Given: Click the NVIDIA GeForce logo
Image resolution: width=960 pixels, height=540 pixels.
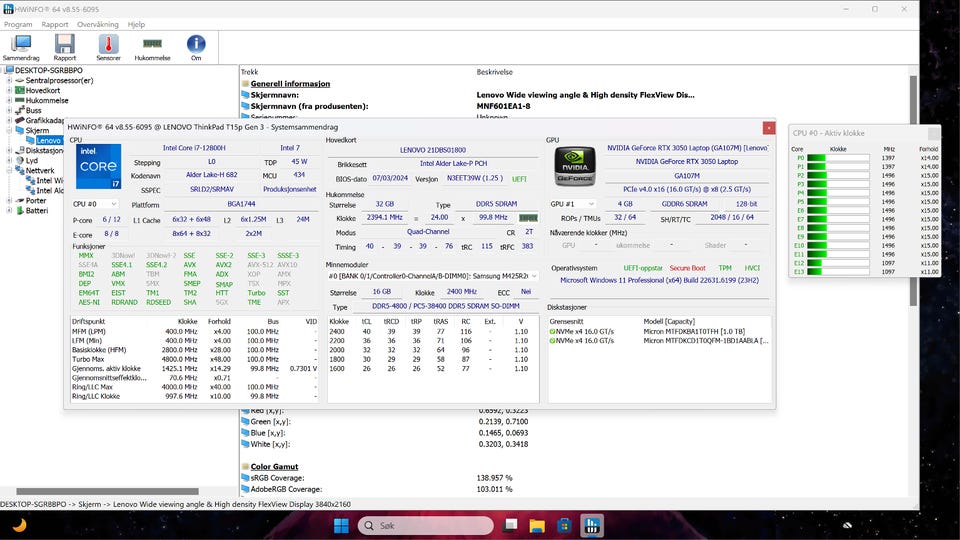Looking at the screenshot, I should point(574,165).
